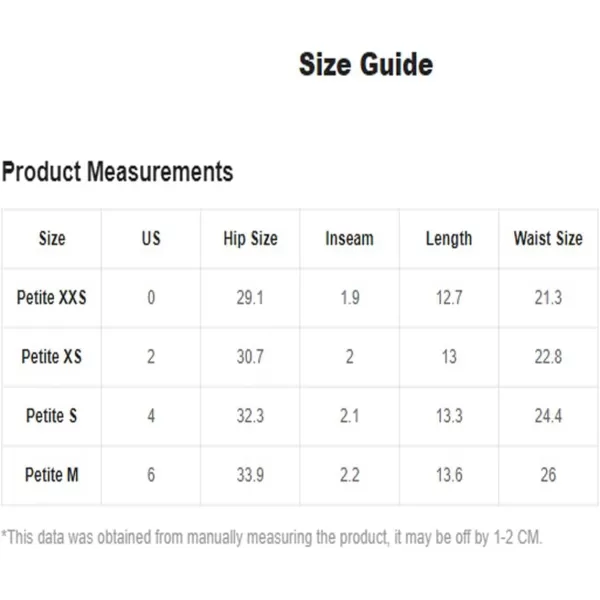Click waist size value 26
The width and height of the screenshot is (600, 600).
pyautogui.click(x=548, y=475)
